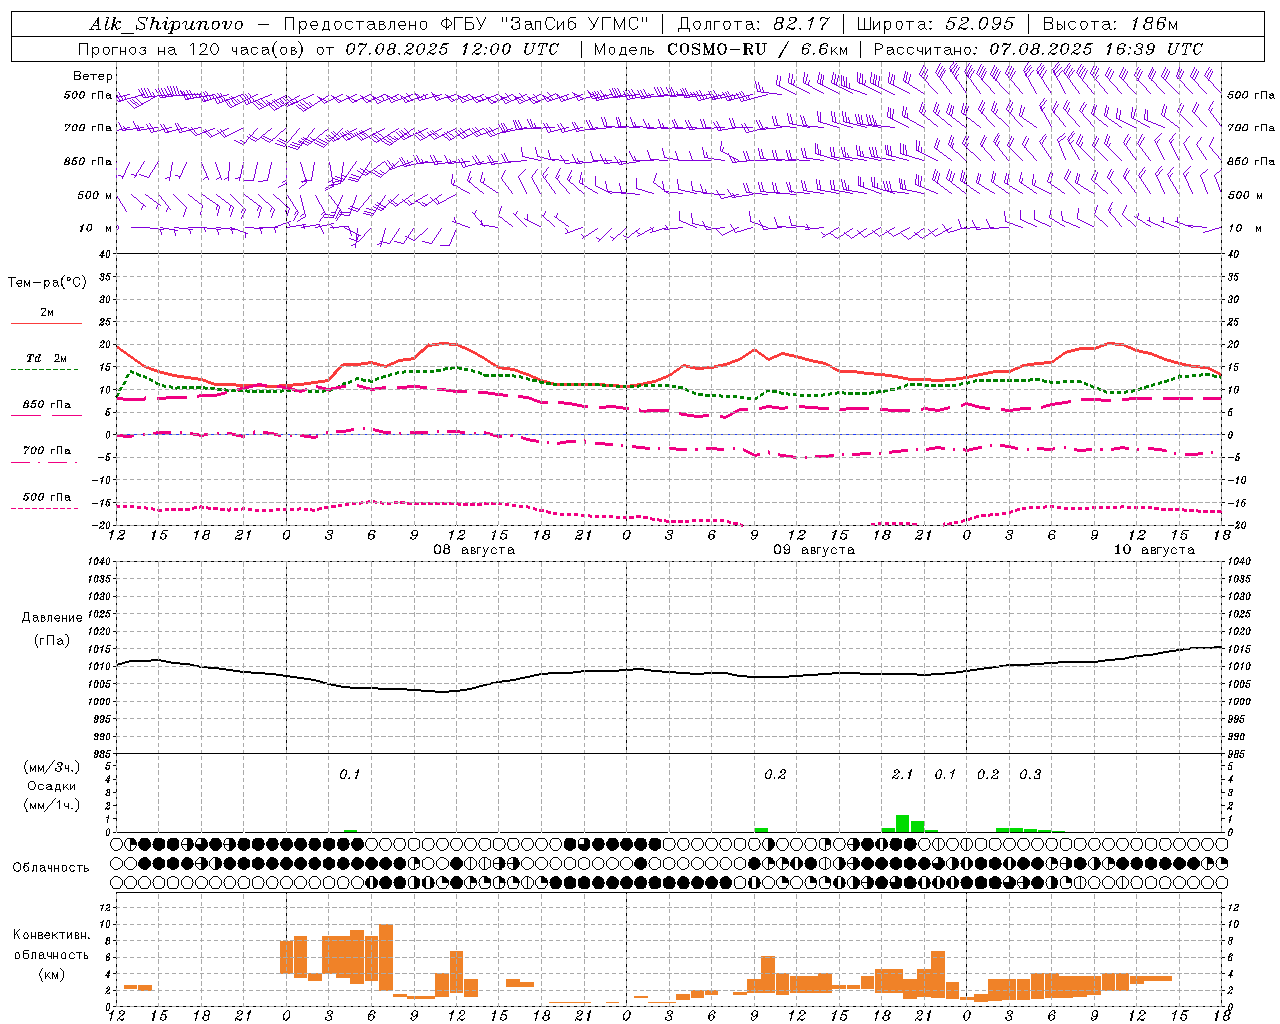Click the tallest green precipitation bar
The height and width of the screenshot is (1024, 1280).
(x=902, y=824)
